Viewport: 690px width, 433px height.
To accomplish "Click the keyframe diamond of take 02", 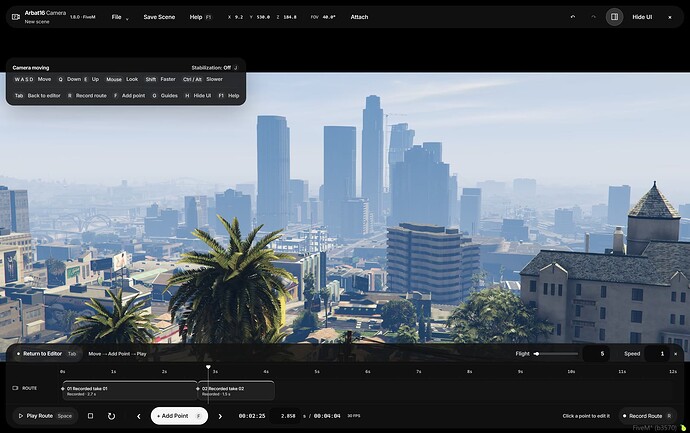I will pyautogui.click(x=198, y=389).
